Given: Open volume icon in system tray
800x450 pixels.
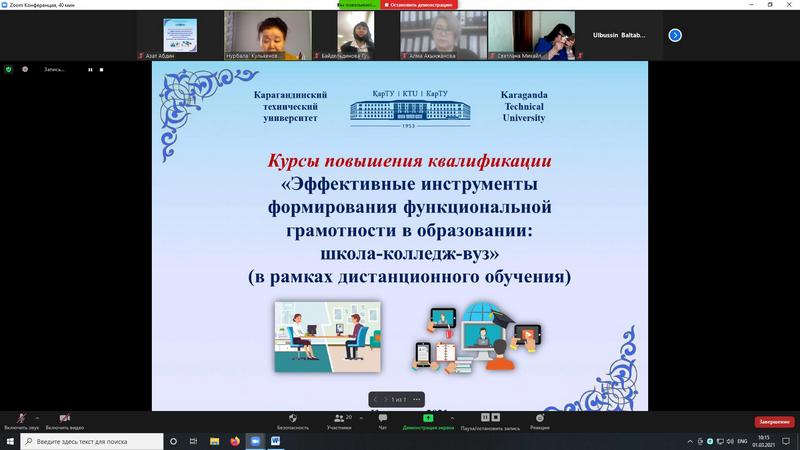Looking at the screenshot, I should [x=730, y=441].
